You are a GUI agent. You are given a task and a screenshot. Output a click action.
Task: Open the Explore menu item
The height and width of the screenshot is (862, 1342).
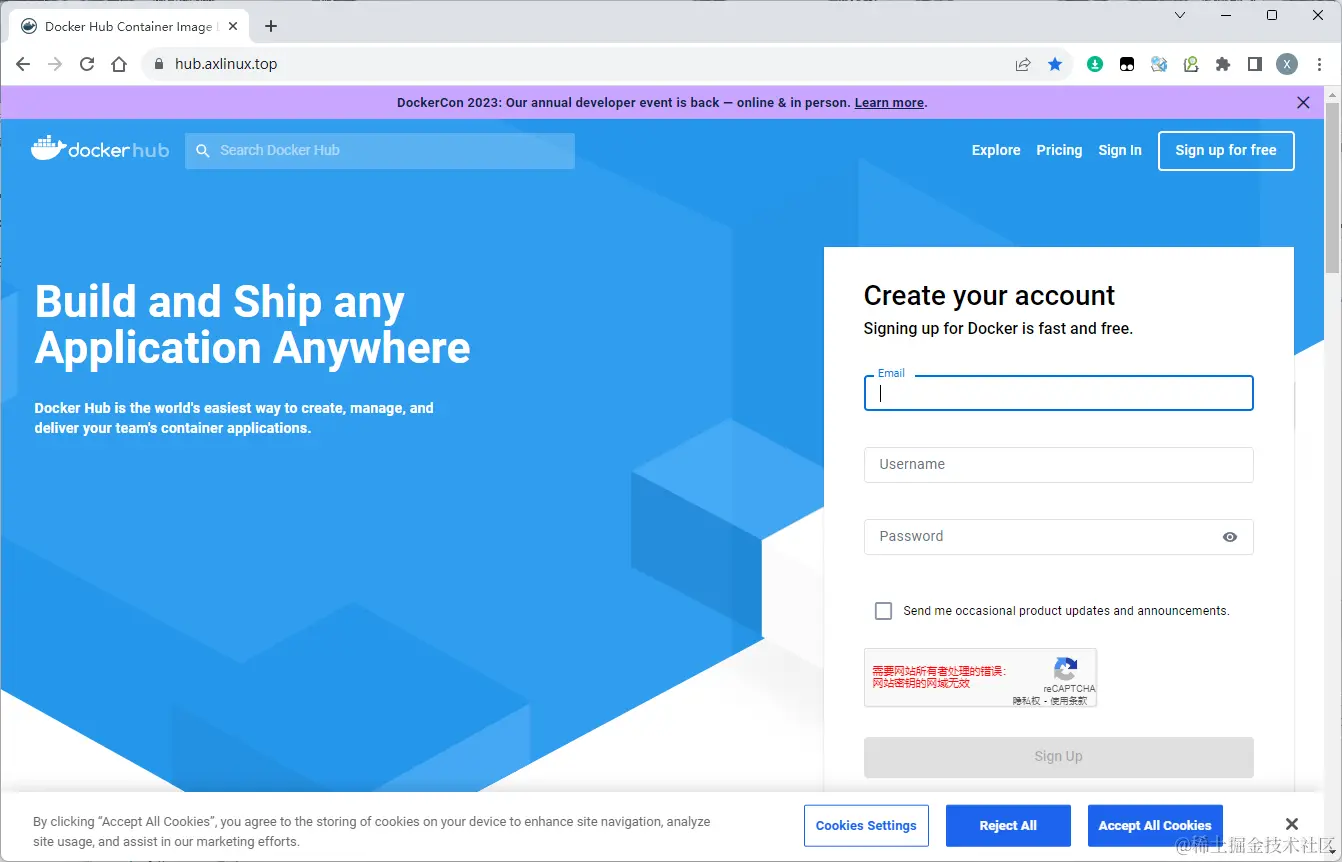(x=996, y=150)
